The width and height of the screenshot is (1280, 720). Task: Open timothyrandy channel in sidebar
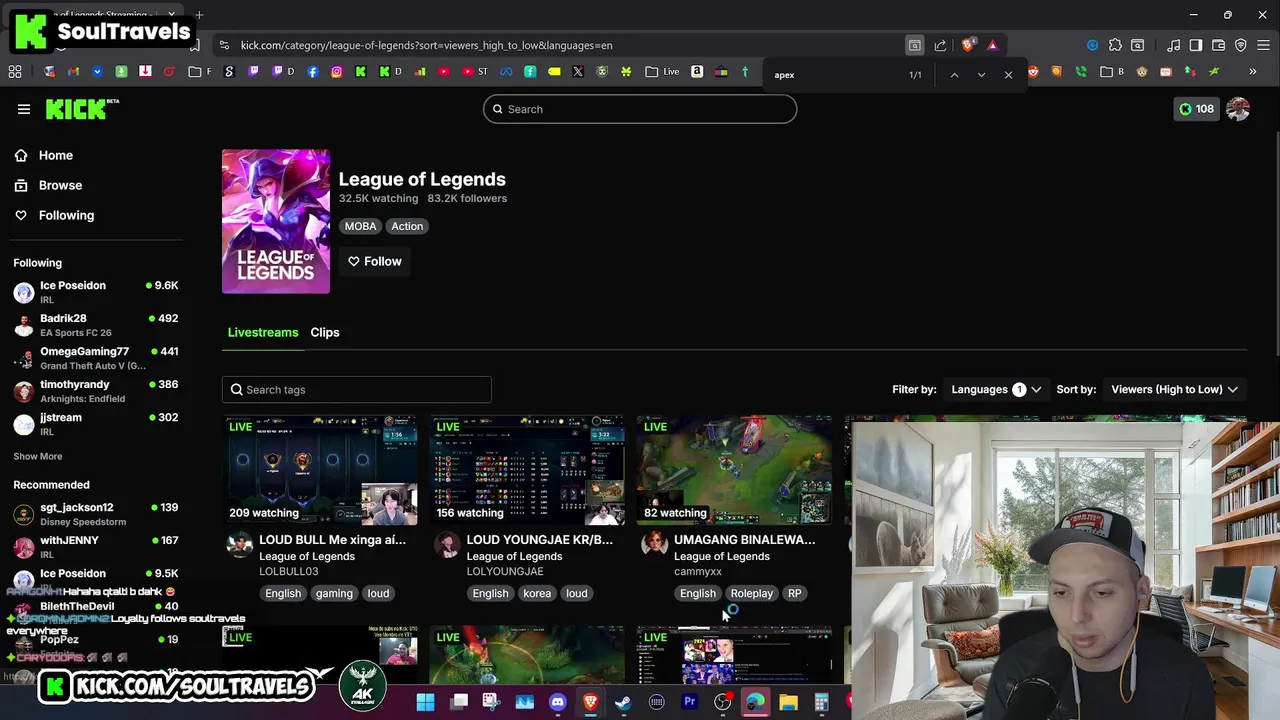click(96, 391)
